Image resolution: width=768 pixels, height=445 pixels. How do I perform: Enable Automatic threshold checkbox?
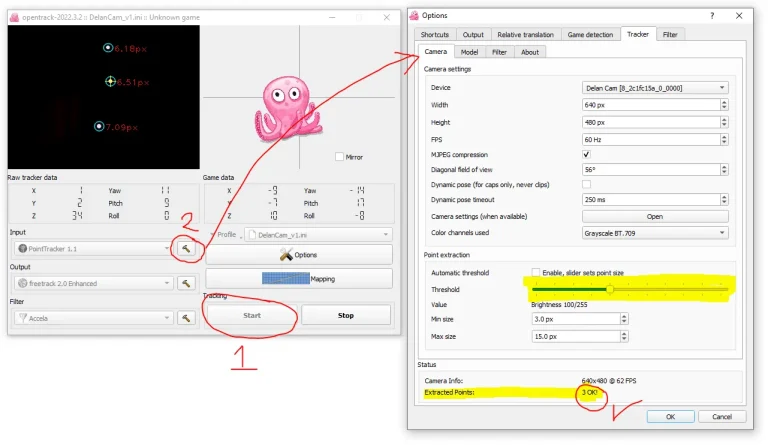point(536,272)
